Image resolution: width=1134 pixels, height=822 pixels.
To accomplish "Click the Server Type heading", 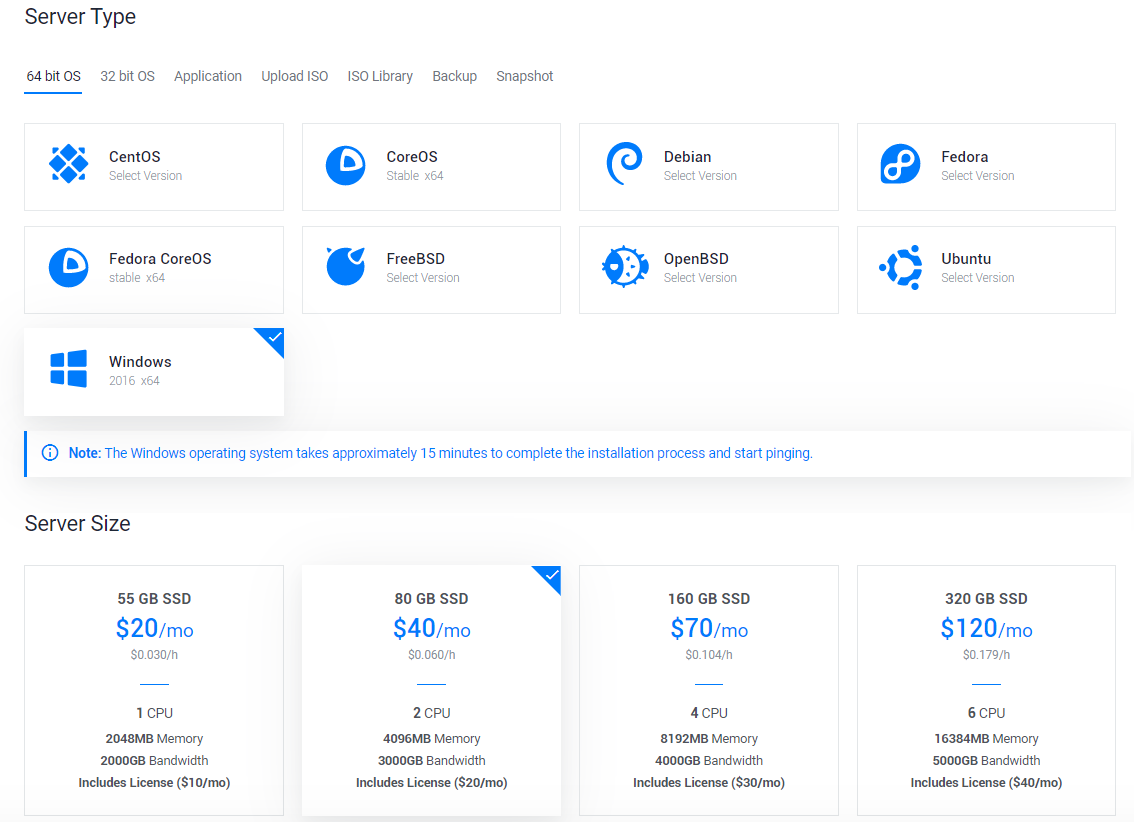I will pyautogui.click(x=80, y=17).
